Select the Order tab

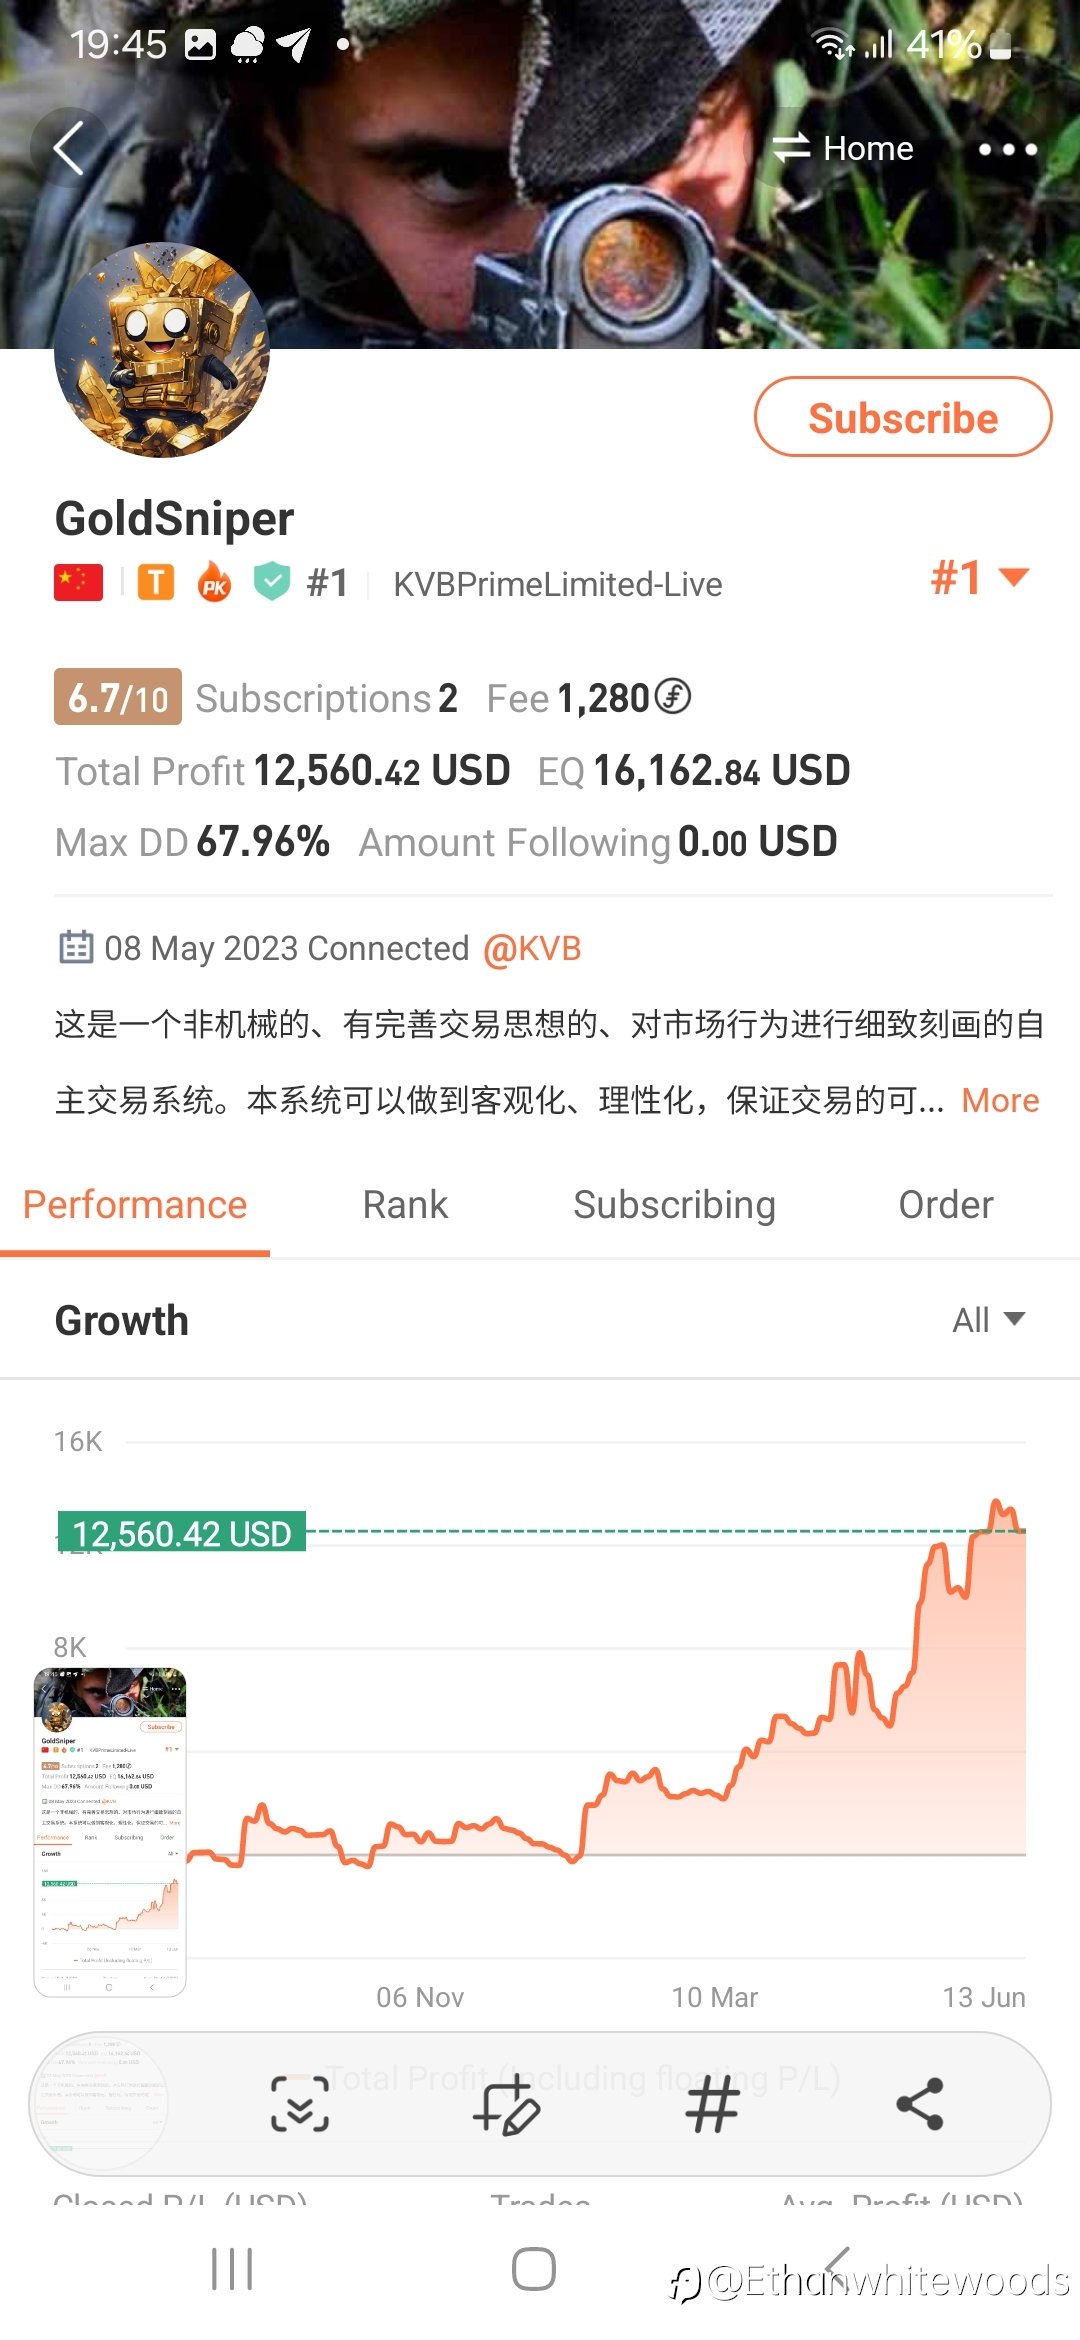946,1205
